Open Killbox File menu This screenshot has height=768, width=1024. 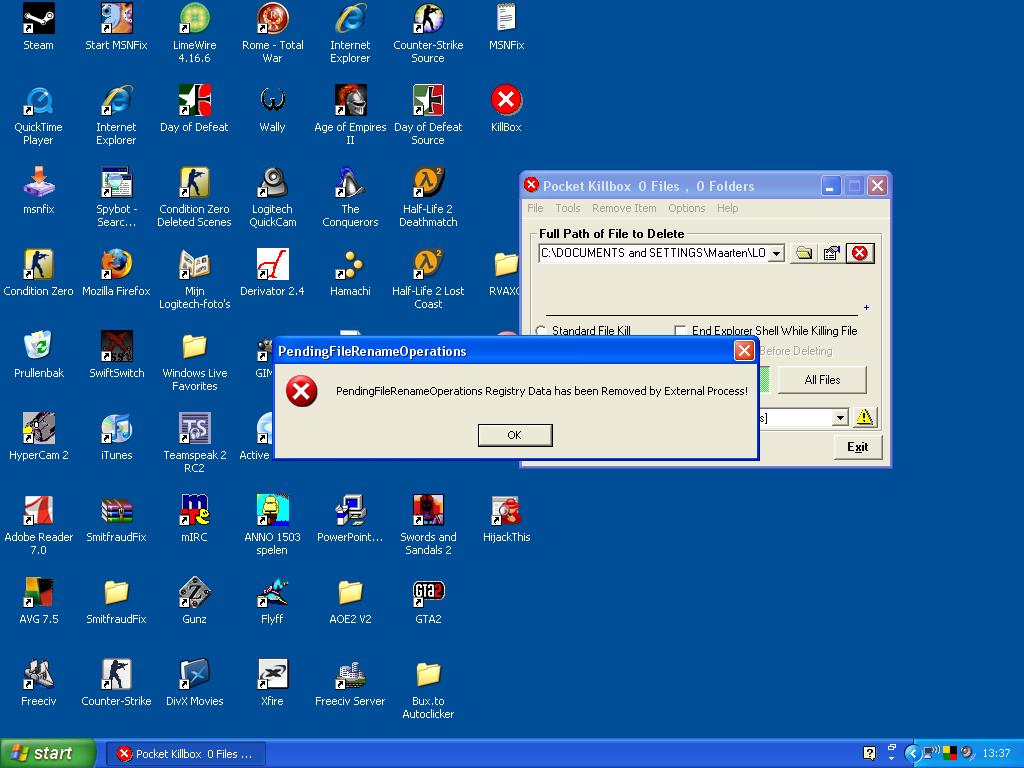tap(536, 208)
